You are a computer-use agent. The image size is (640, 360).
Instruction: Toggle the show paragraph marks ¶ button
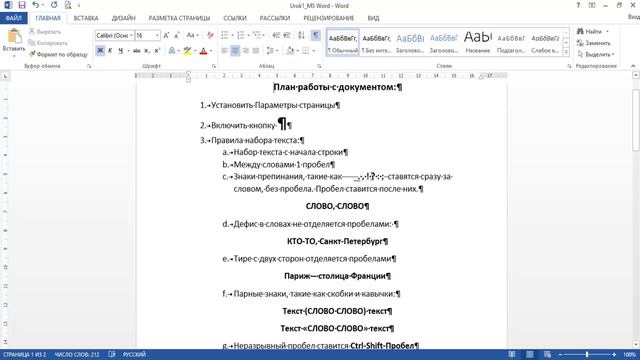[316, 36]
